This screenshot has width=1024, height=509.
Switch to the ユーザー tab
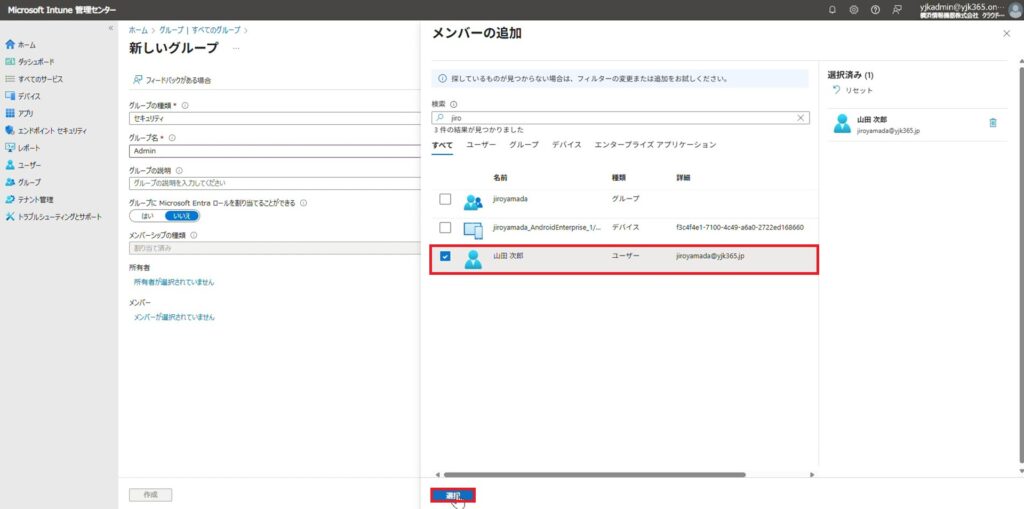pos(481,145)
